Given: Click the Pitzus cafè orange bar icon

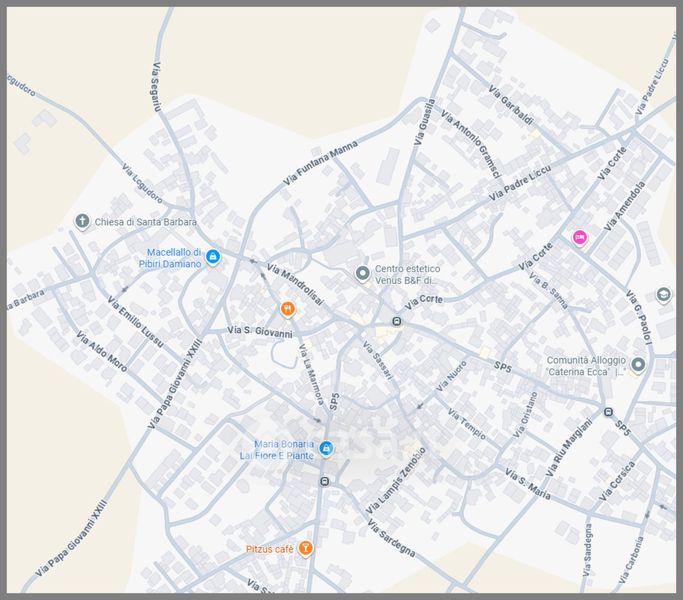Looking at the screenshot, I should coord(306,548).
